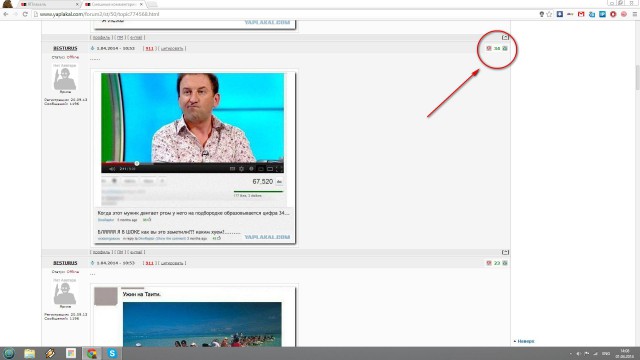Open the colorful squares taskbar app
This screenshot has height=360, width=640.
pyautogui.click(x=71, y=353)
